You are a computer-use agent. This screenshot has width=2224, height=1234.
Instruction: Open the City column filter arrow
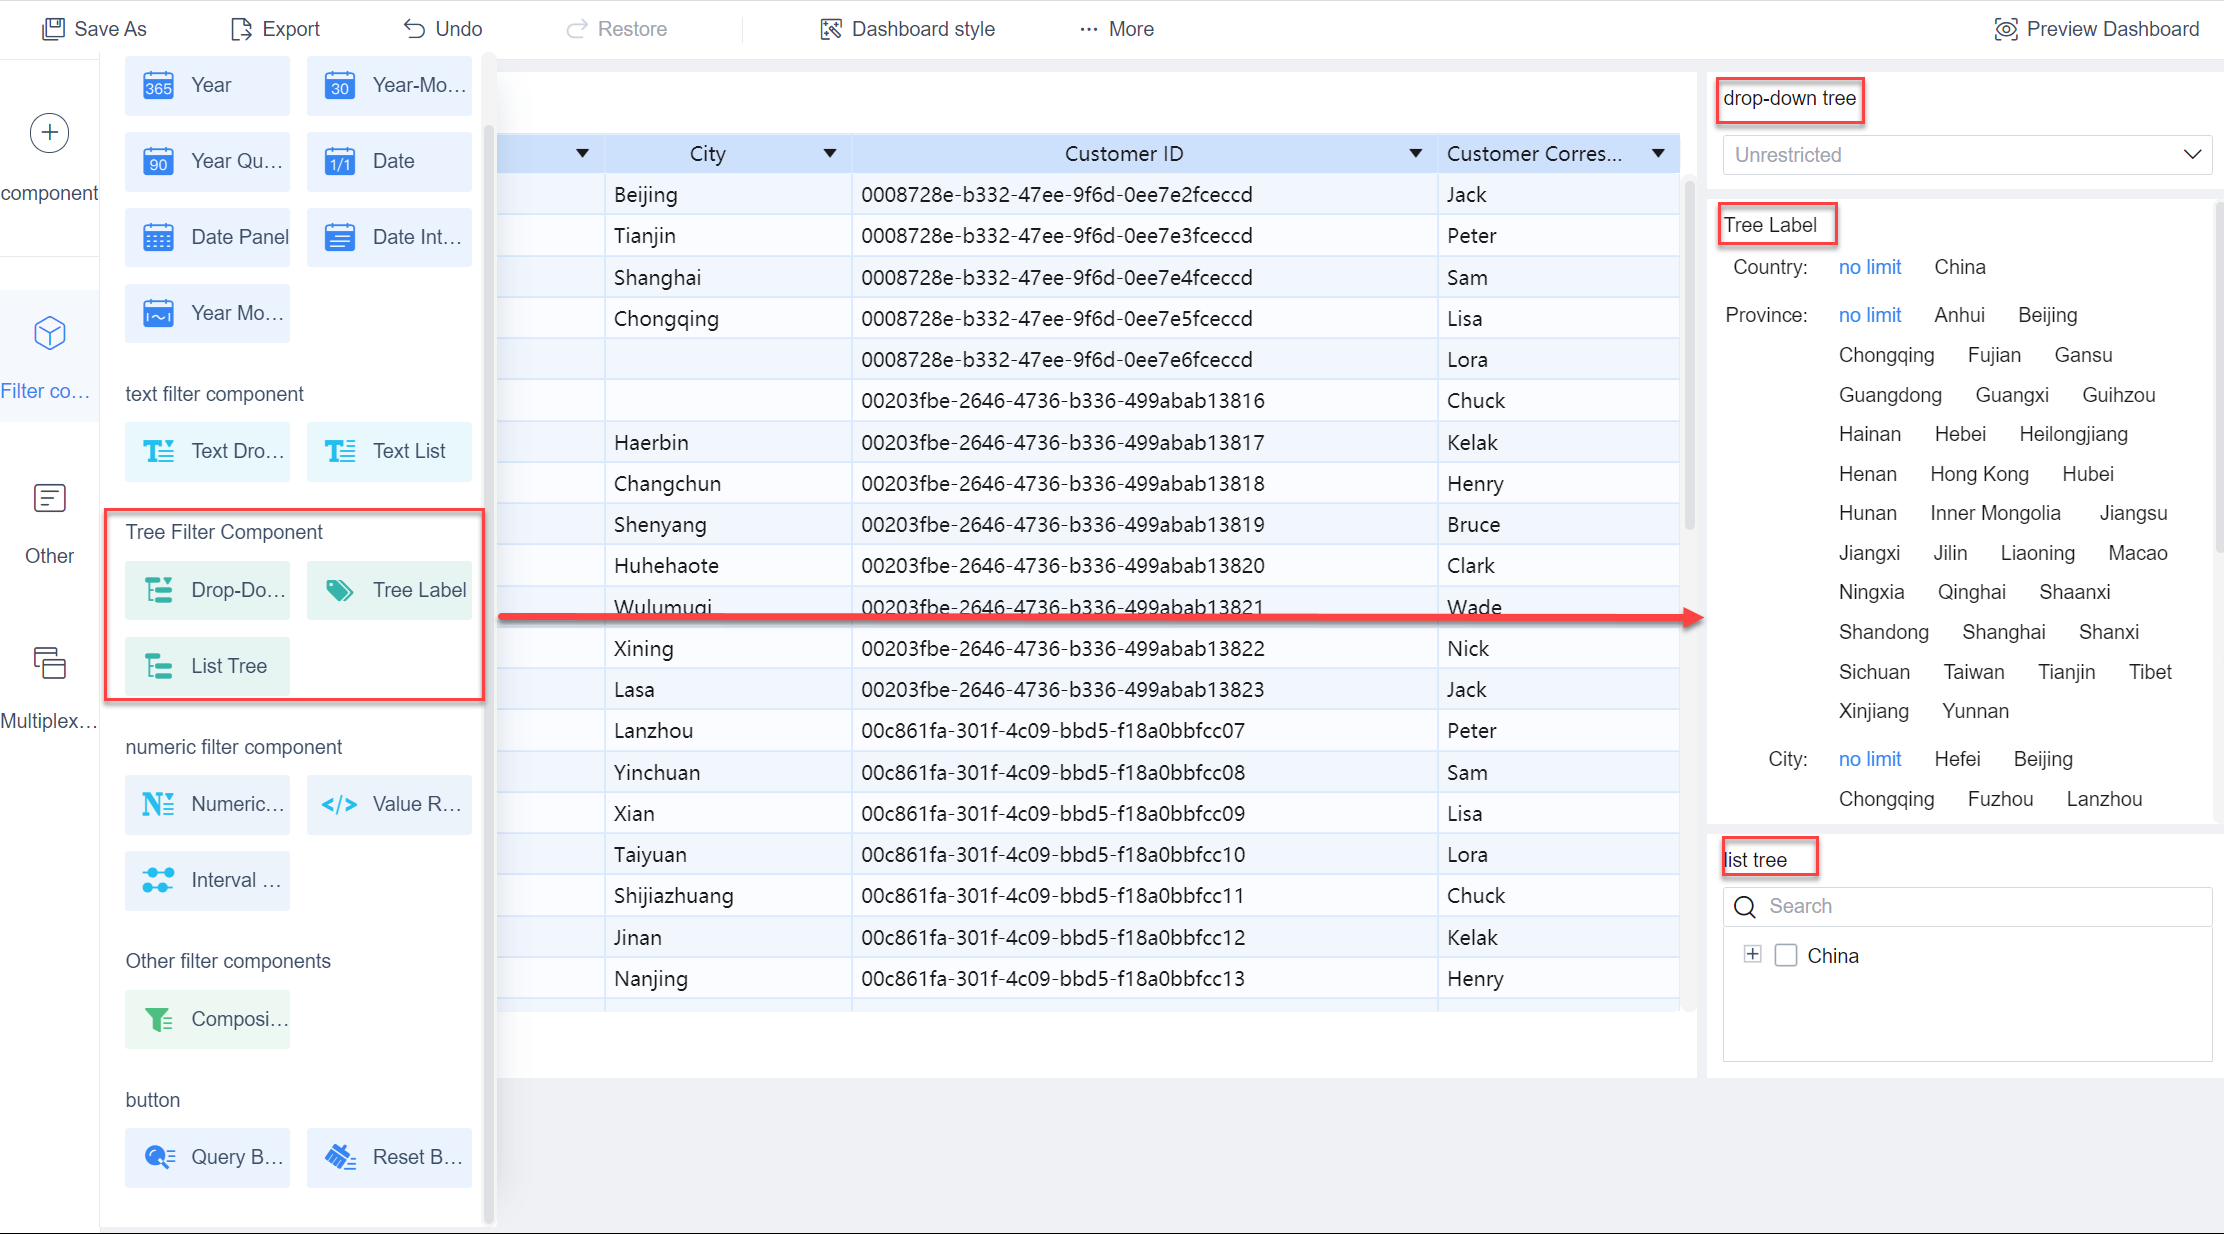(829, 153)
